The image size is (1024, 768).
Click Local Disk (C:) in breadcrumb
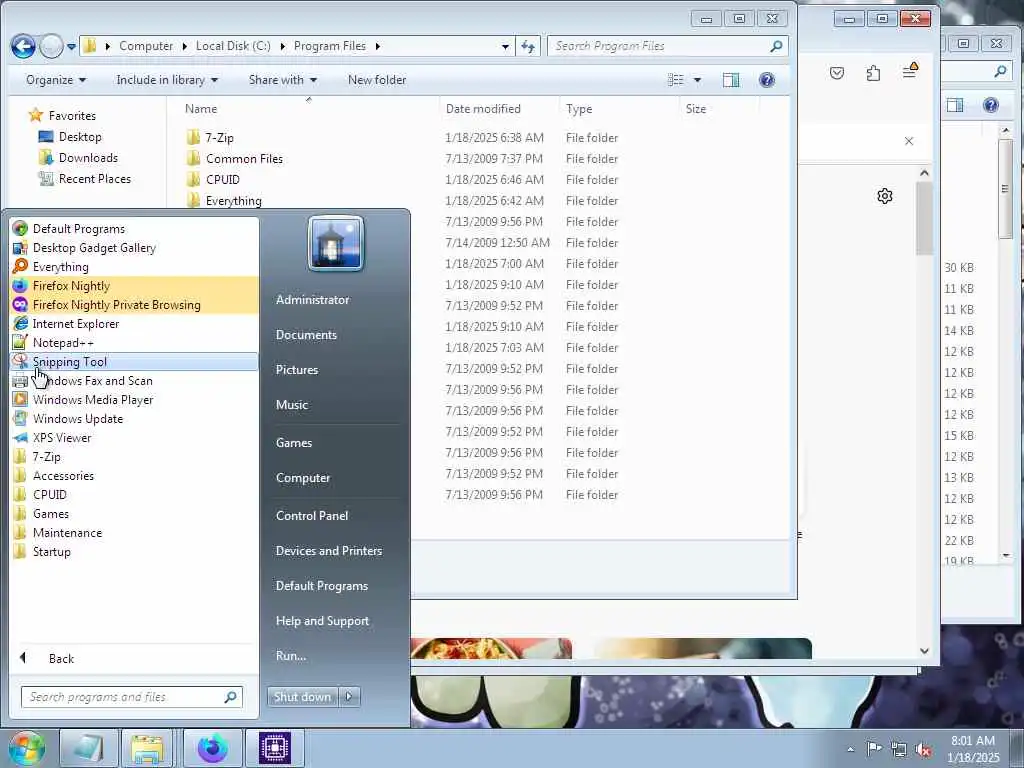(x=233, y=46)
